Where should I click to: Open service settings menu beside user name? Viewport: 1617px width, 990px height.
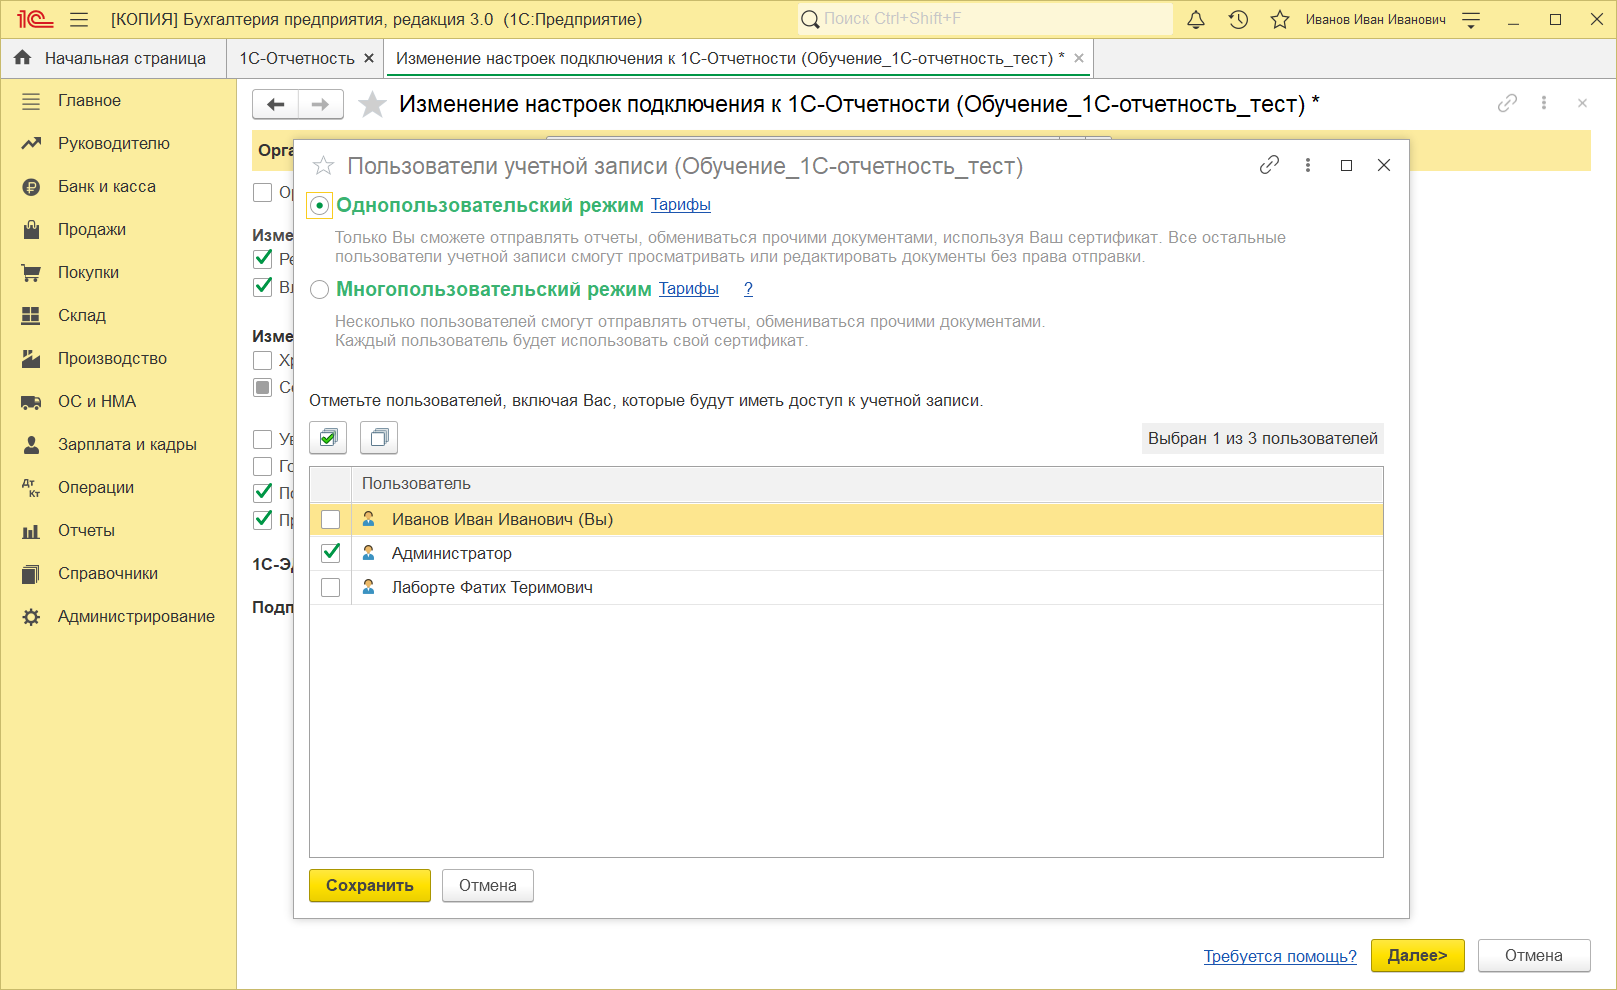tap(1471, 19)
